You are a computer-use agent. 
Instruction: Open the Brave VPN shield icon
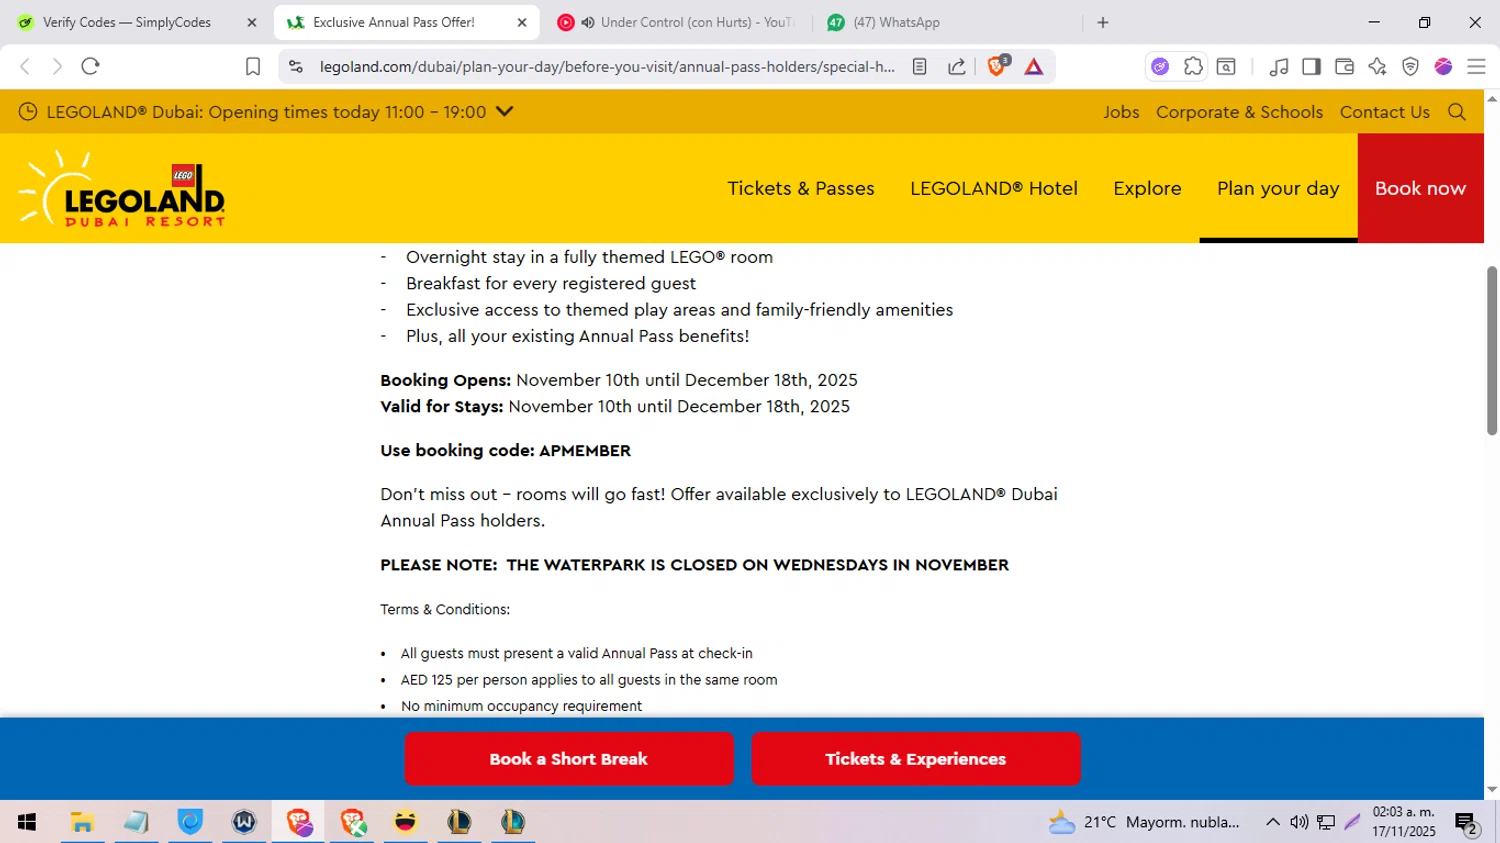(x=1410, y=67)
